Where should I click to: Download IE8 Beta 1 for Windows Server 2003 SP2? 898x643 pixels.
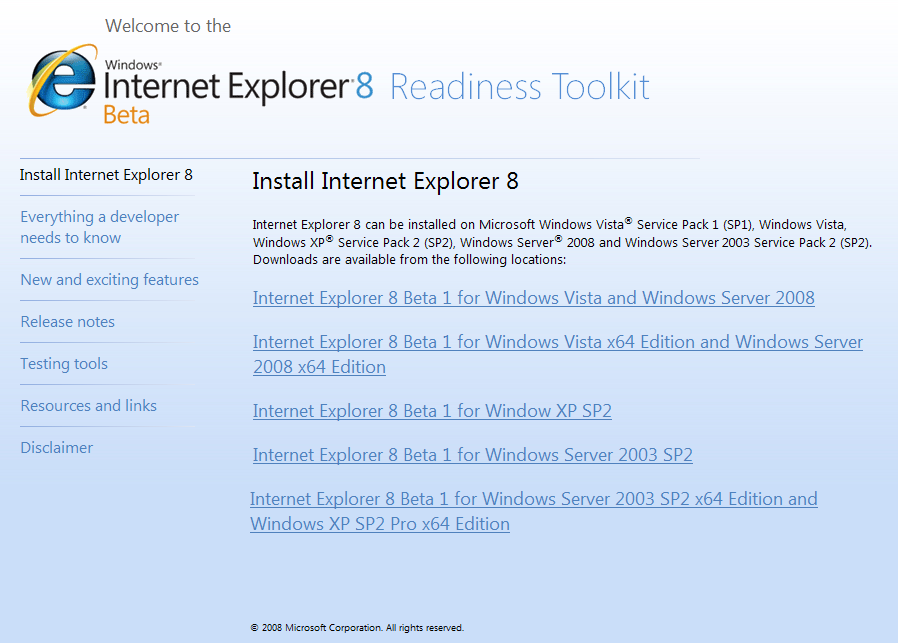point(472,455)
